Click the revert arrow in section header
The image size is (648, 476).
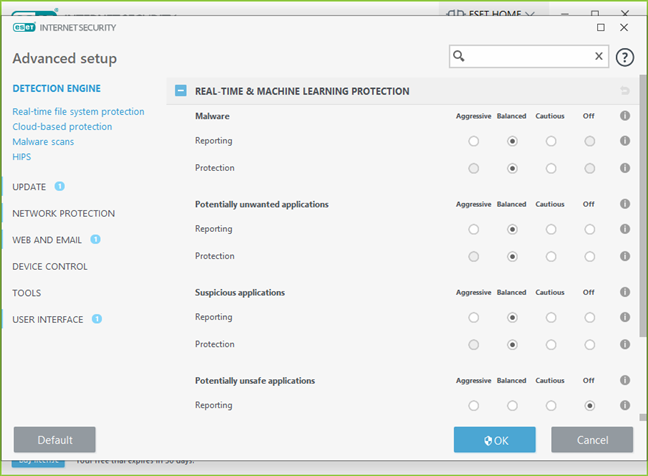[624, 90]
